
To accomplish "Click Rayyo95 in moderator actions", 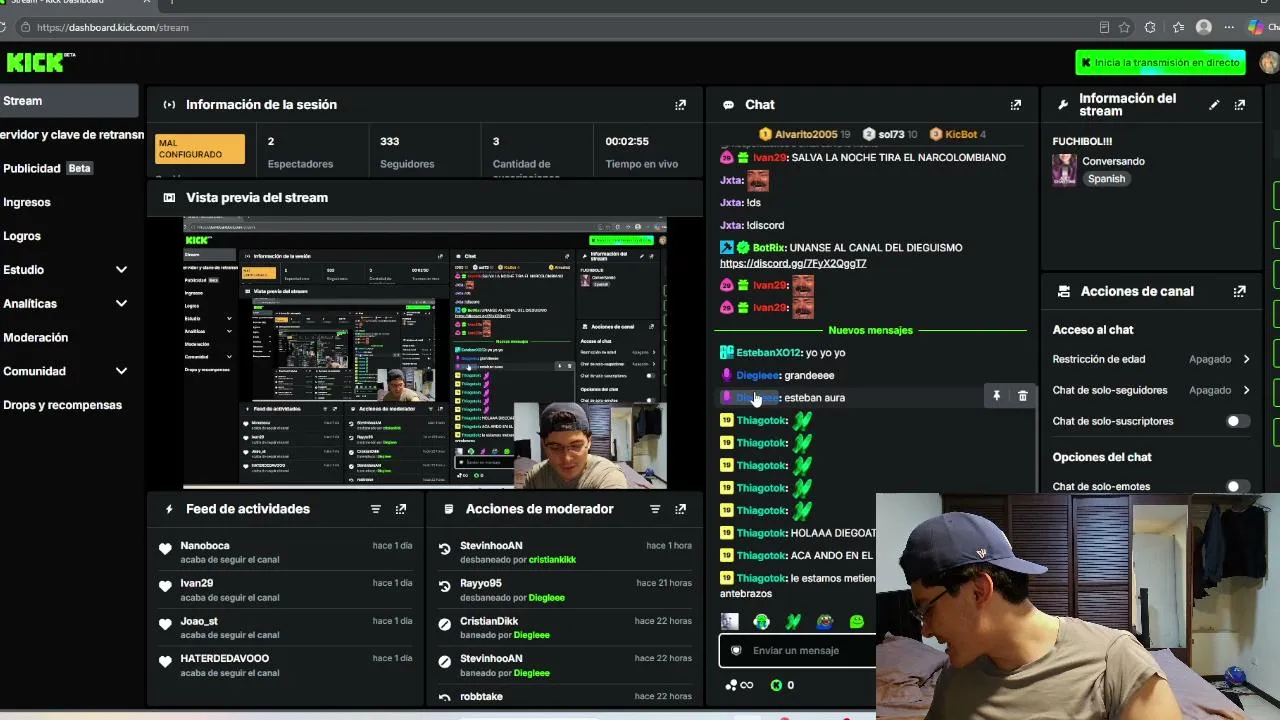I will 481,584.
